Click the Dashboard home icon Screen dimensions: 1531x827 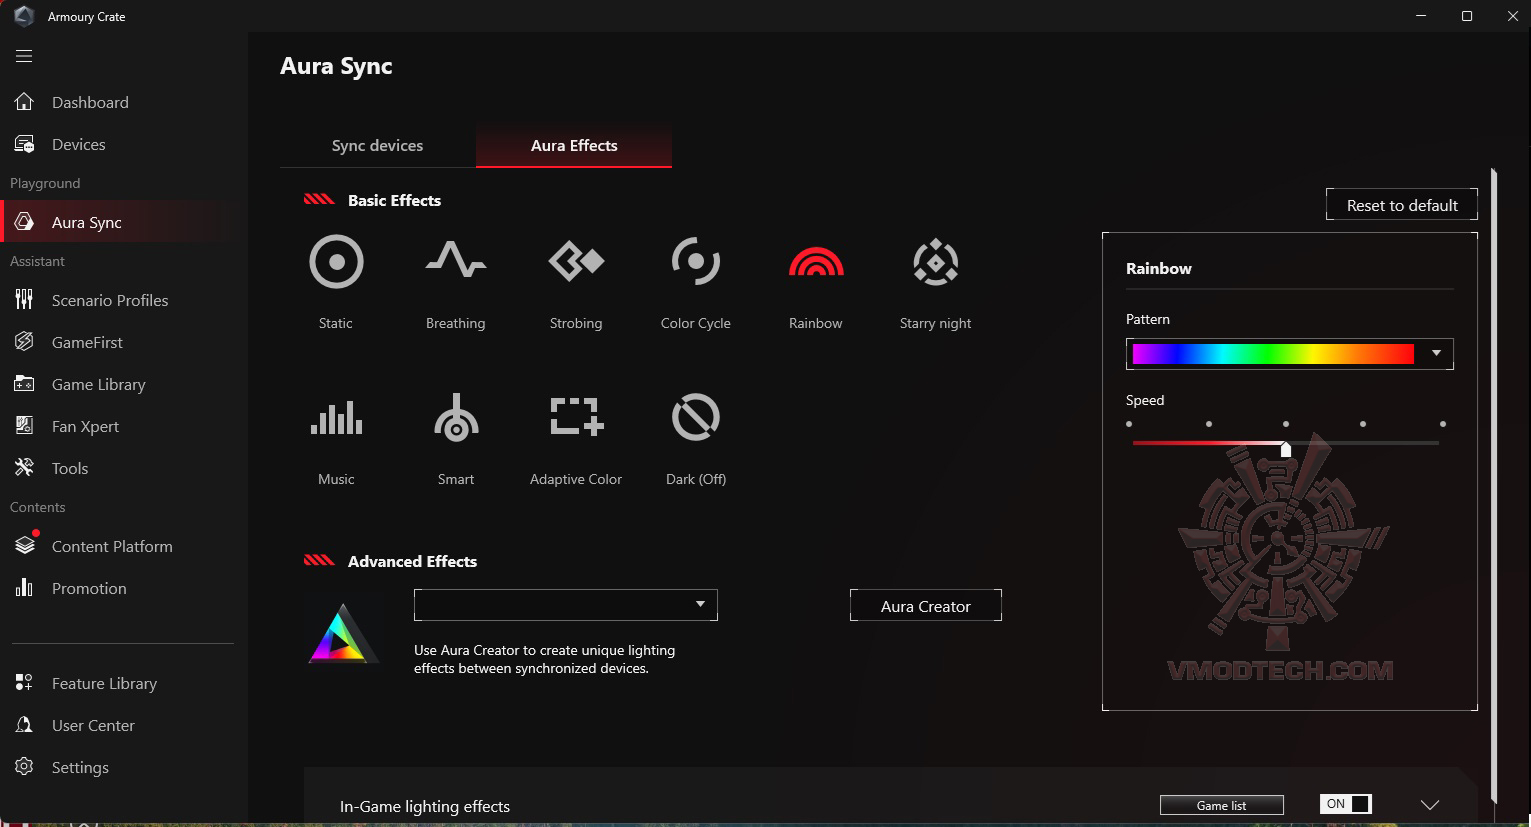pos(24,102)
